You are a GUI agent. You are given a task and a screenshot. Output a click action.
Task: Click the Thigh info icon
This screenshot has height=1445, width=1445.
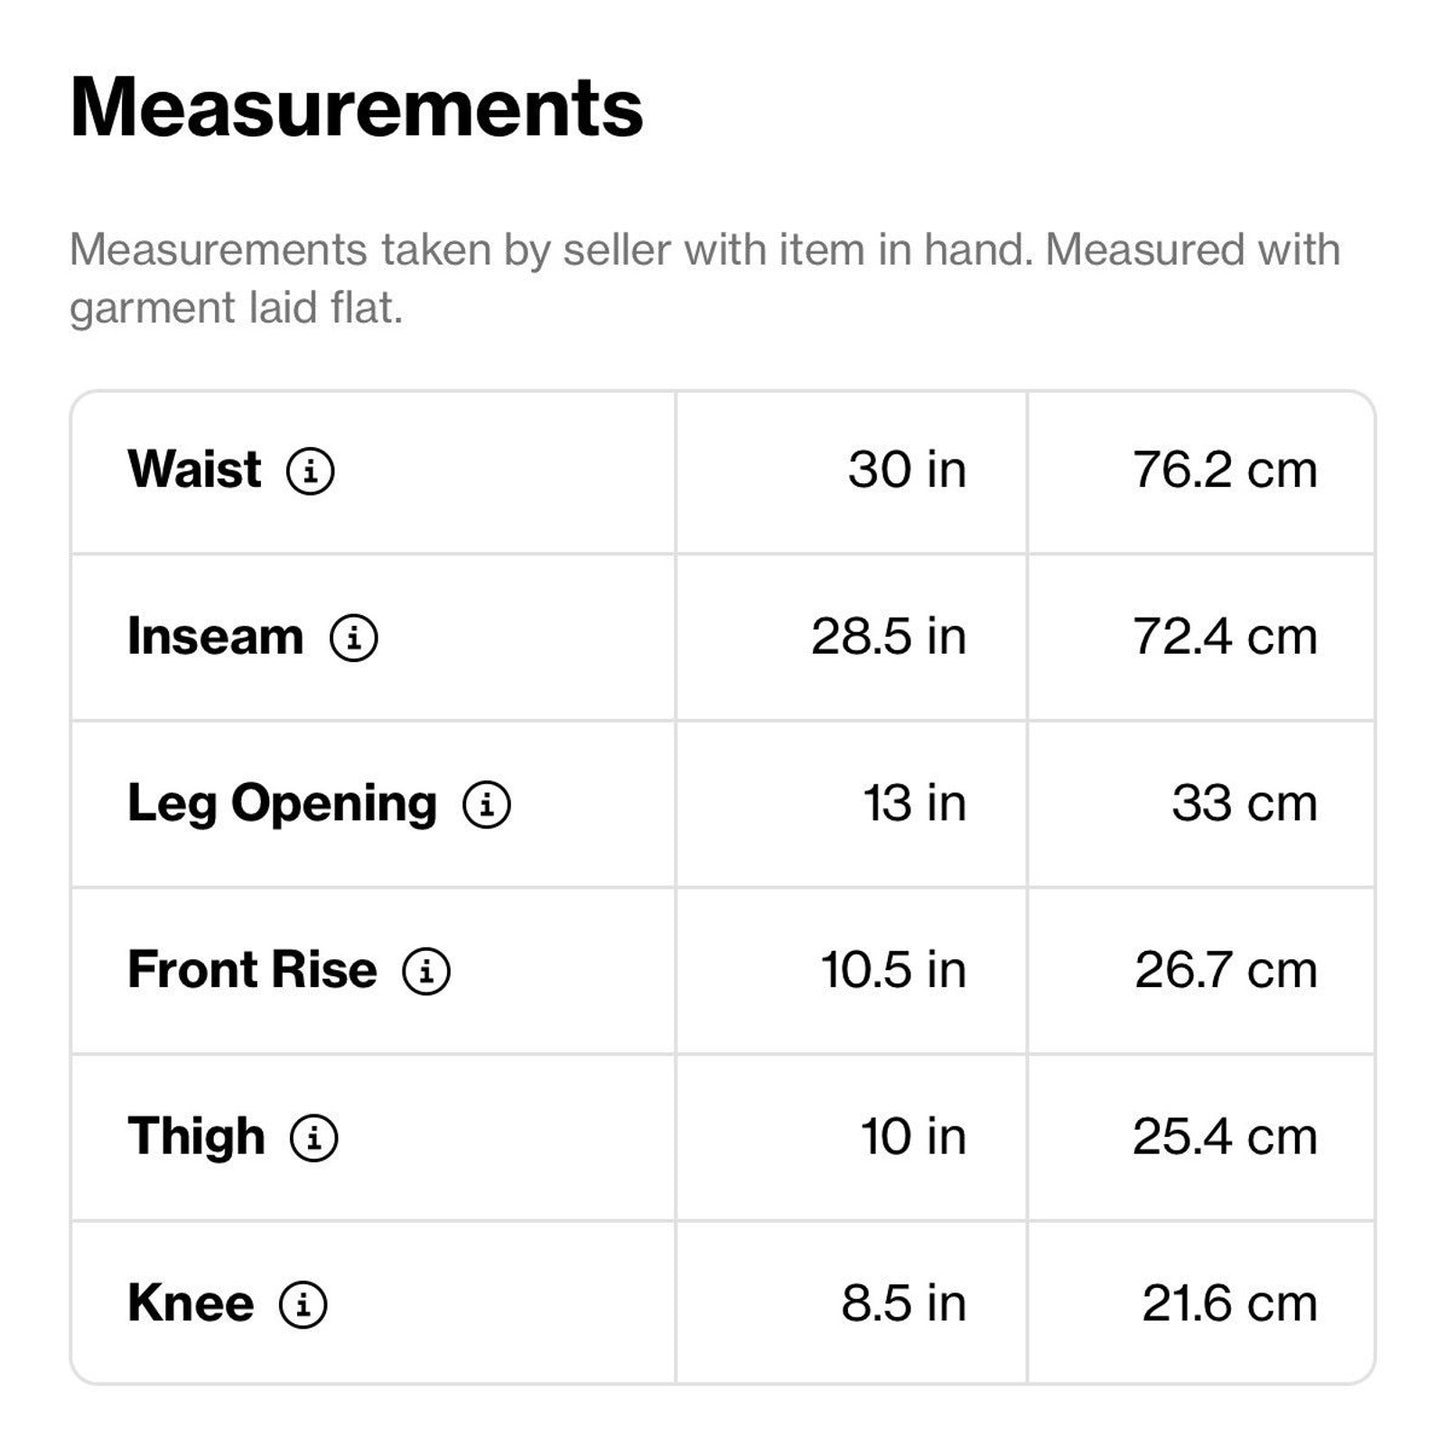coord(314,1138)
